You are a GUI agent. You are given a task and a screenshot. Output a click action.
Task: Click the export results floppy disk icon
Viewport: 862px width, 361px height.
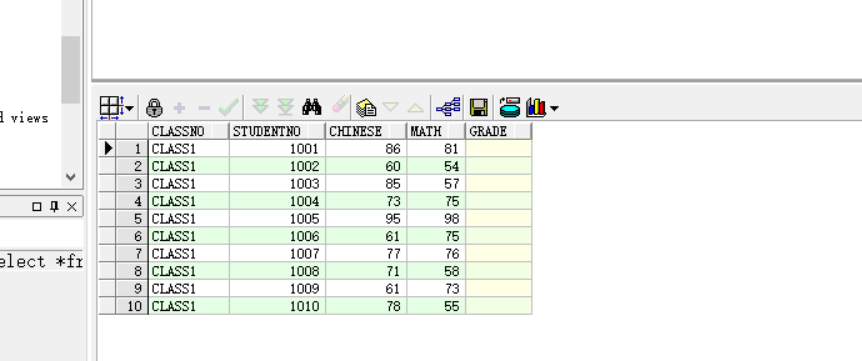point(479,107)
